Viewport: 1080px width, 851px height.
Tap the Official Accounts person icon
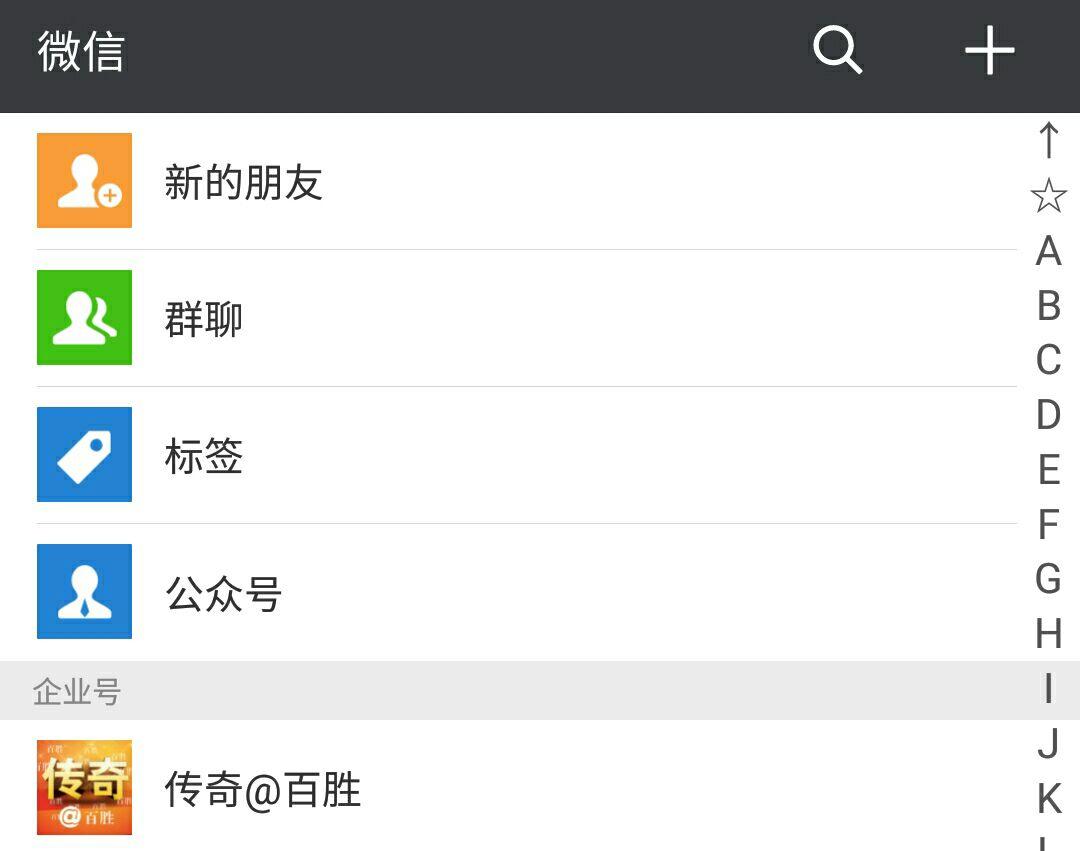[85, 592]
